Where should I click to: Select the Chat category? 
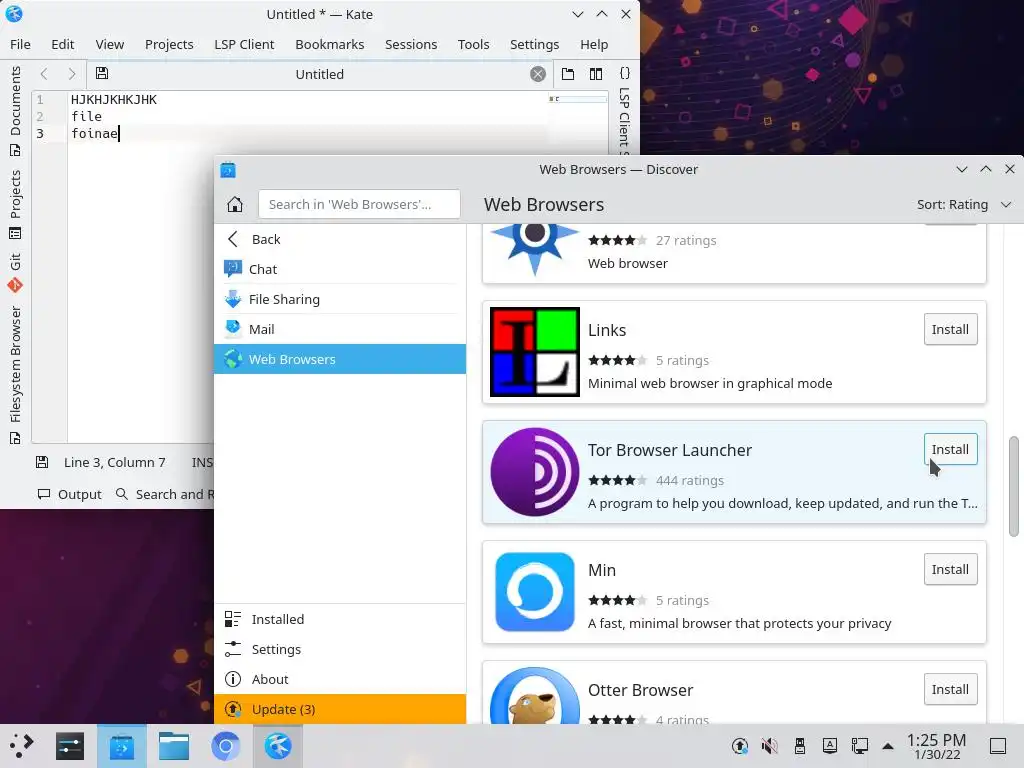point(340,269)
